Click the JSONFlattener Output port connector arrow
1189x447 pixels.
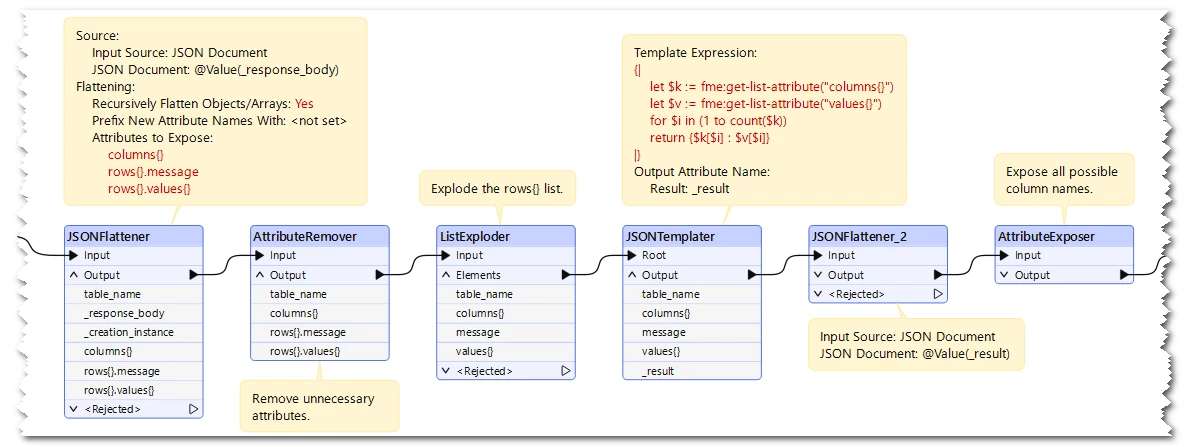(x=195, y=275)
